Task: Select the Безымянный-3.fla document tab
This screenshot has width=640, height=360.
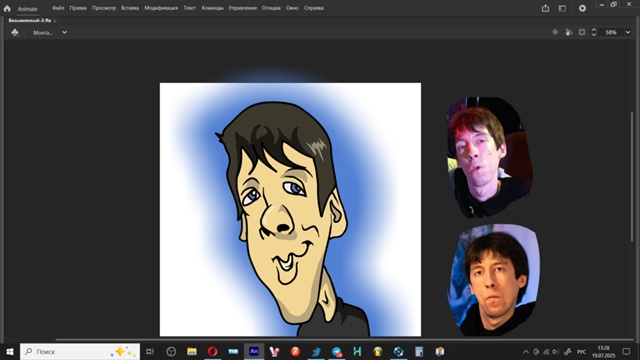Action: coord(29,20)
